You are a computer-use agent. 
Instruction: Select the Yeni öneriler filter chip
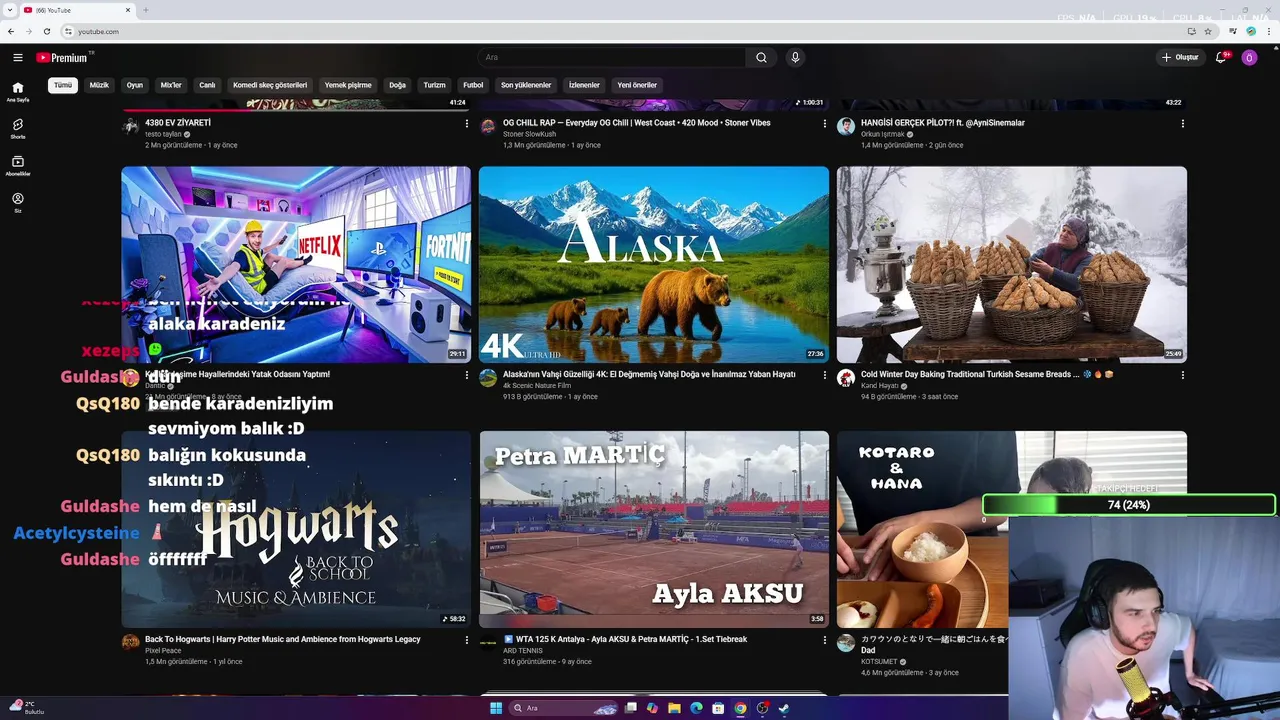[x=637, y=85]
